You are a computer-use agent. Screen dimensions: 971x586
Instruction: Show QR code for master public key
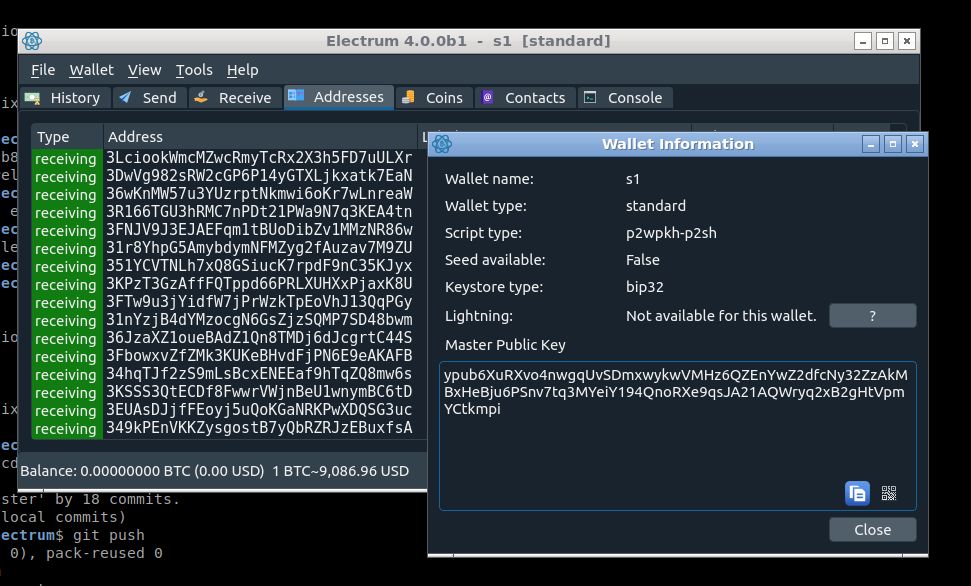tap(889, 493)
